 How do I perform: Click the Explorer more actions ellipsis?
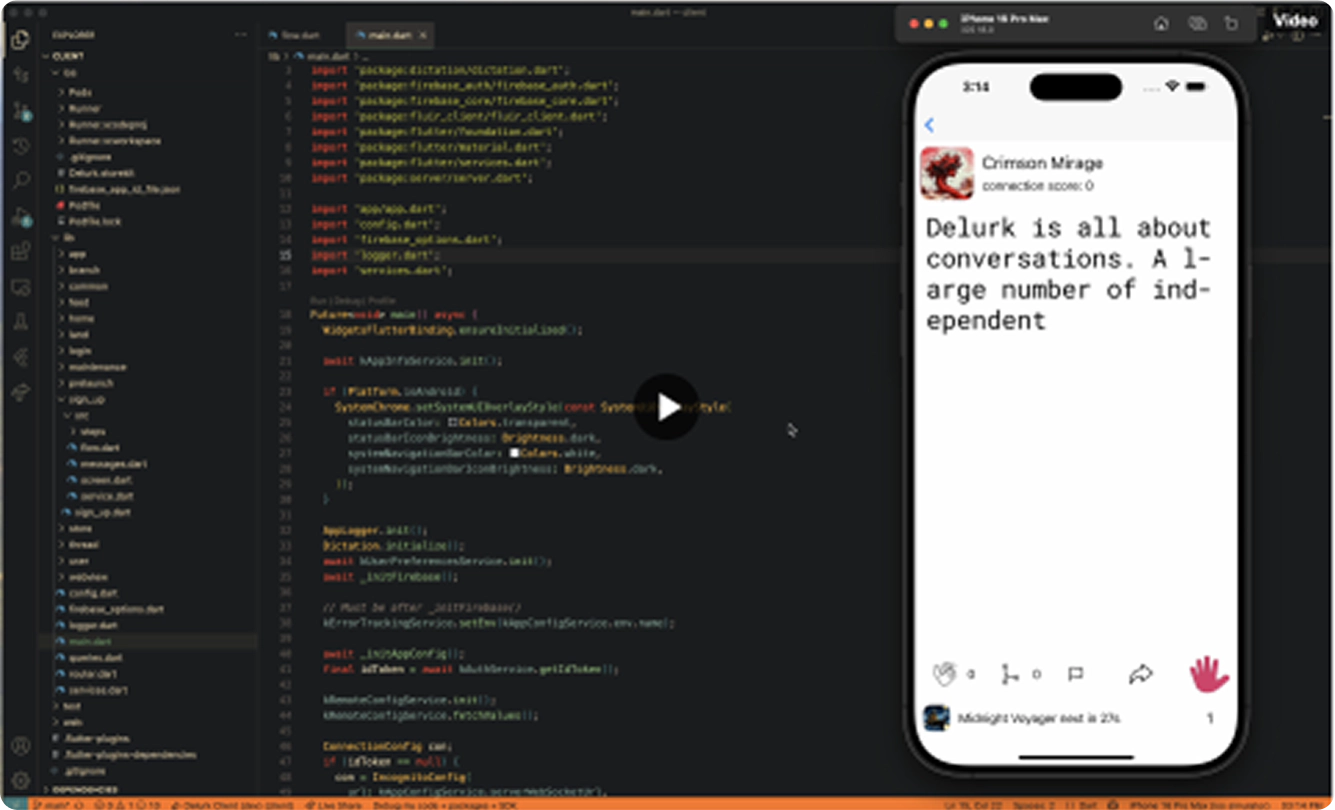tap(240, 34)
